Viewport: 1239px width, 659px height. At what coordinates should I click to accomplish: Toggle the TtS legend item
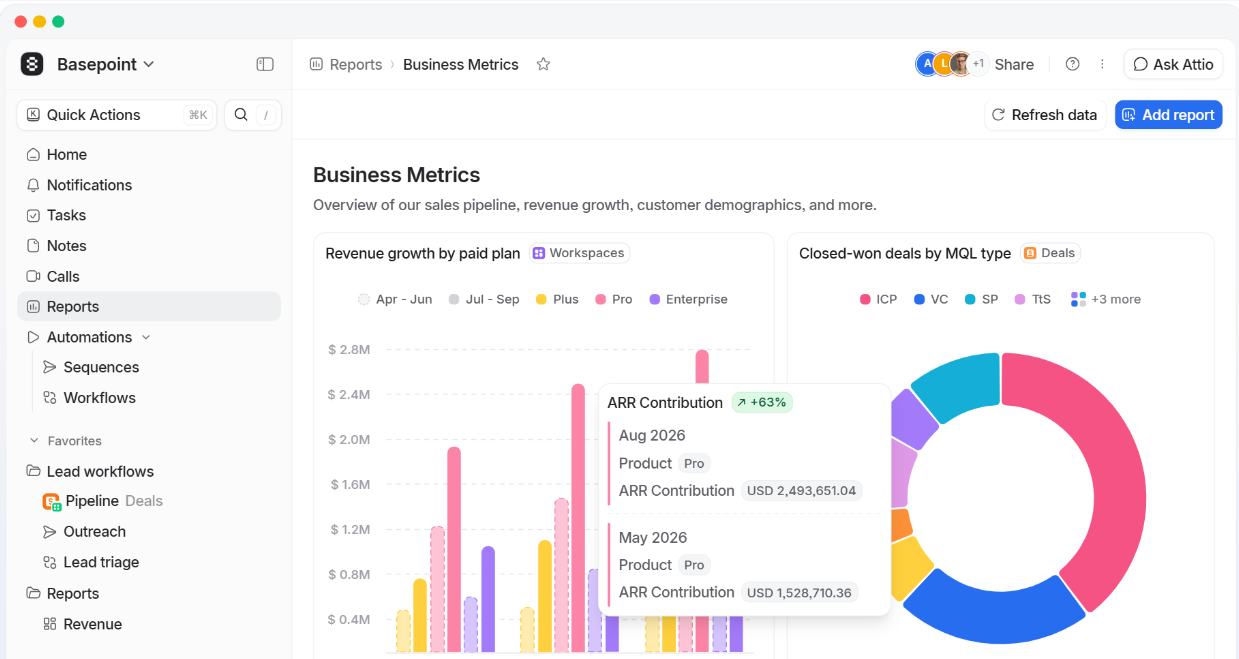pyautogui.click(x=1033, y=299)
